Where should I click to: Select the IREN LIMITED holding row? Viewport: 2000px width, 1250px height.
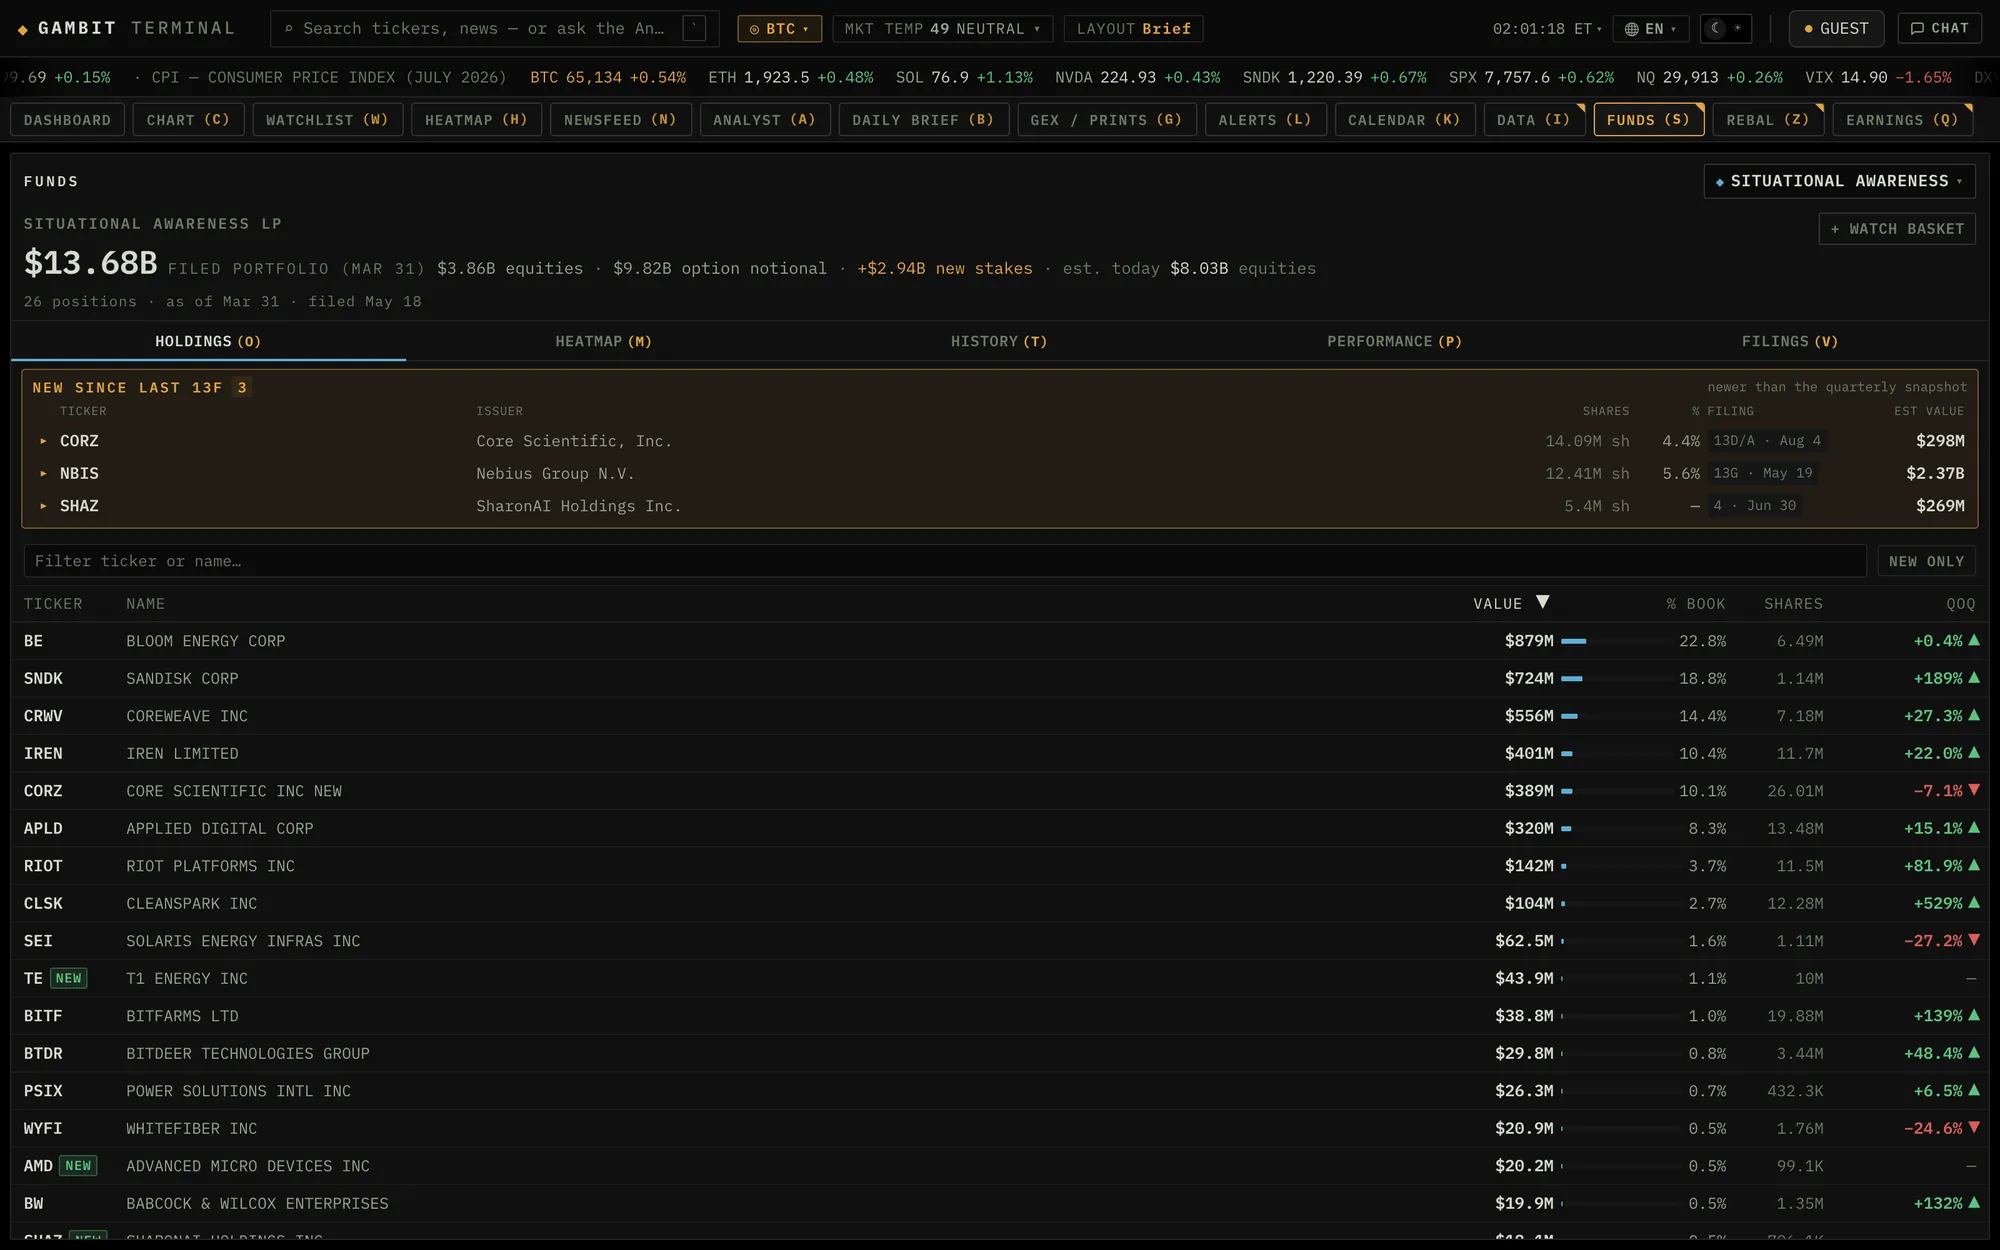(1000, 753)
